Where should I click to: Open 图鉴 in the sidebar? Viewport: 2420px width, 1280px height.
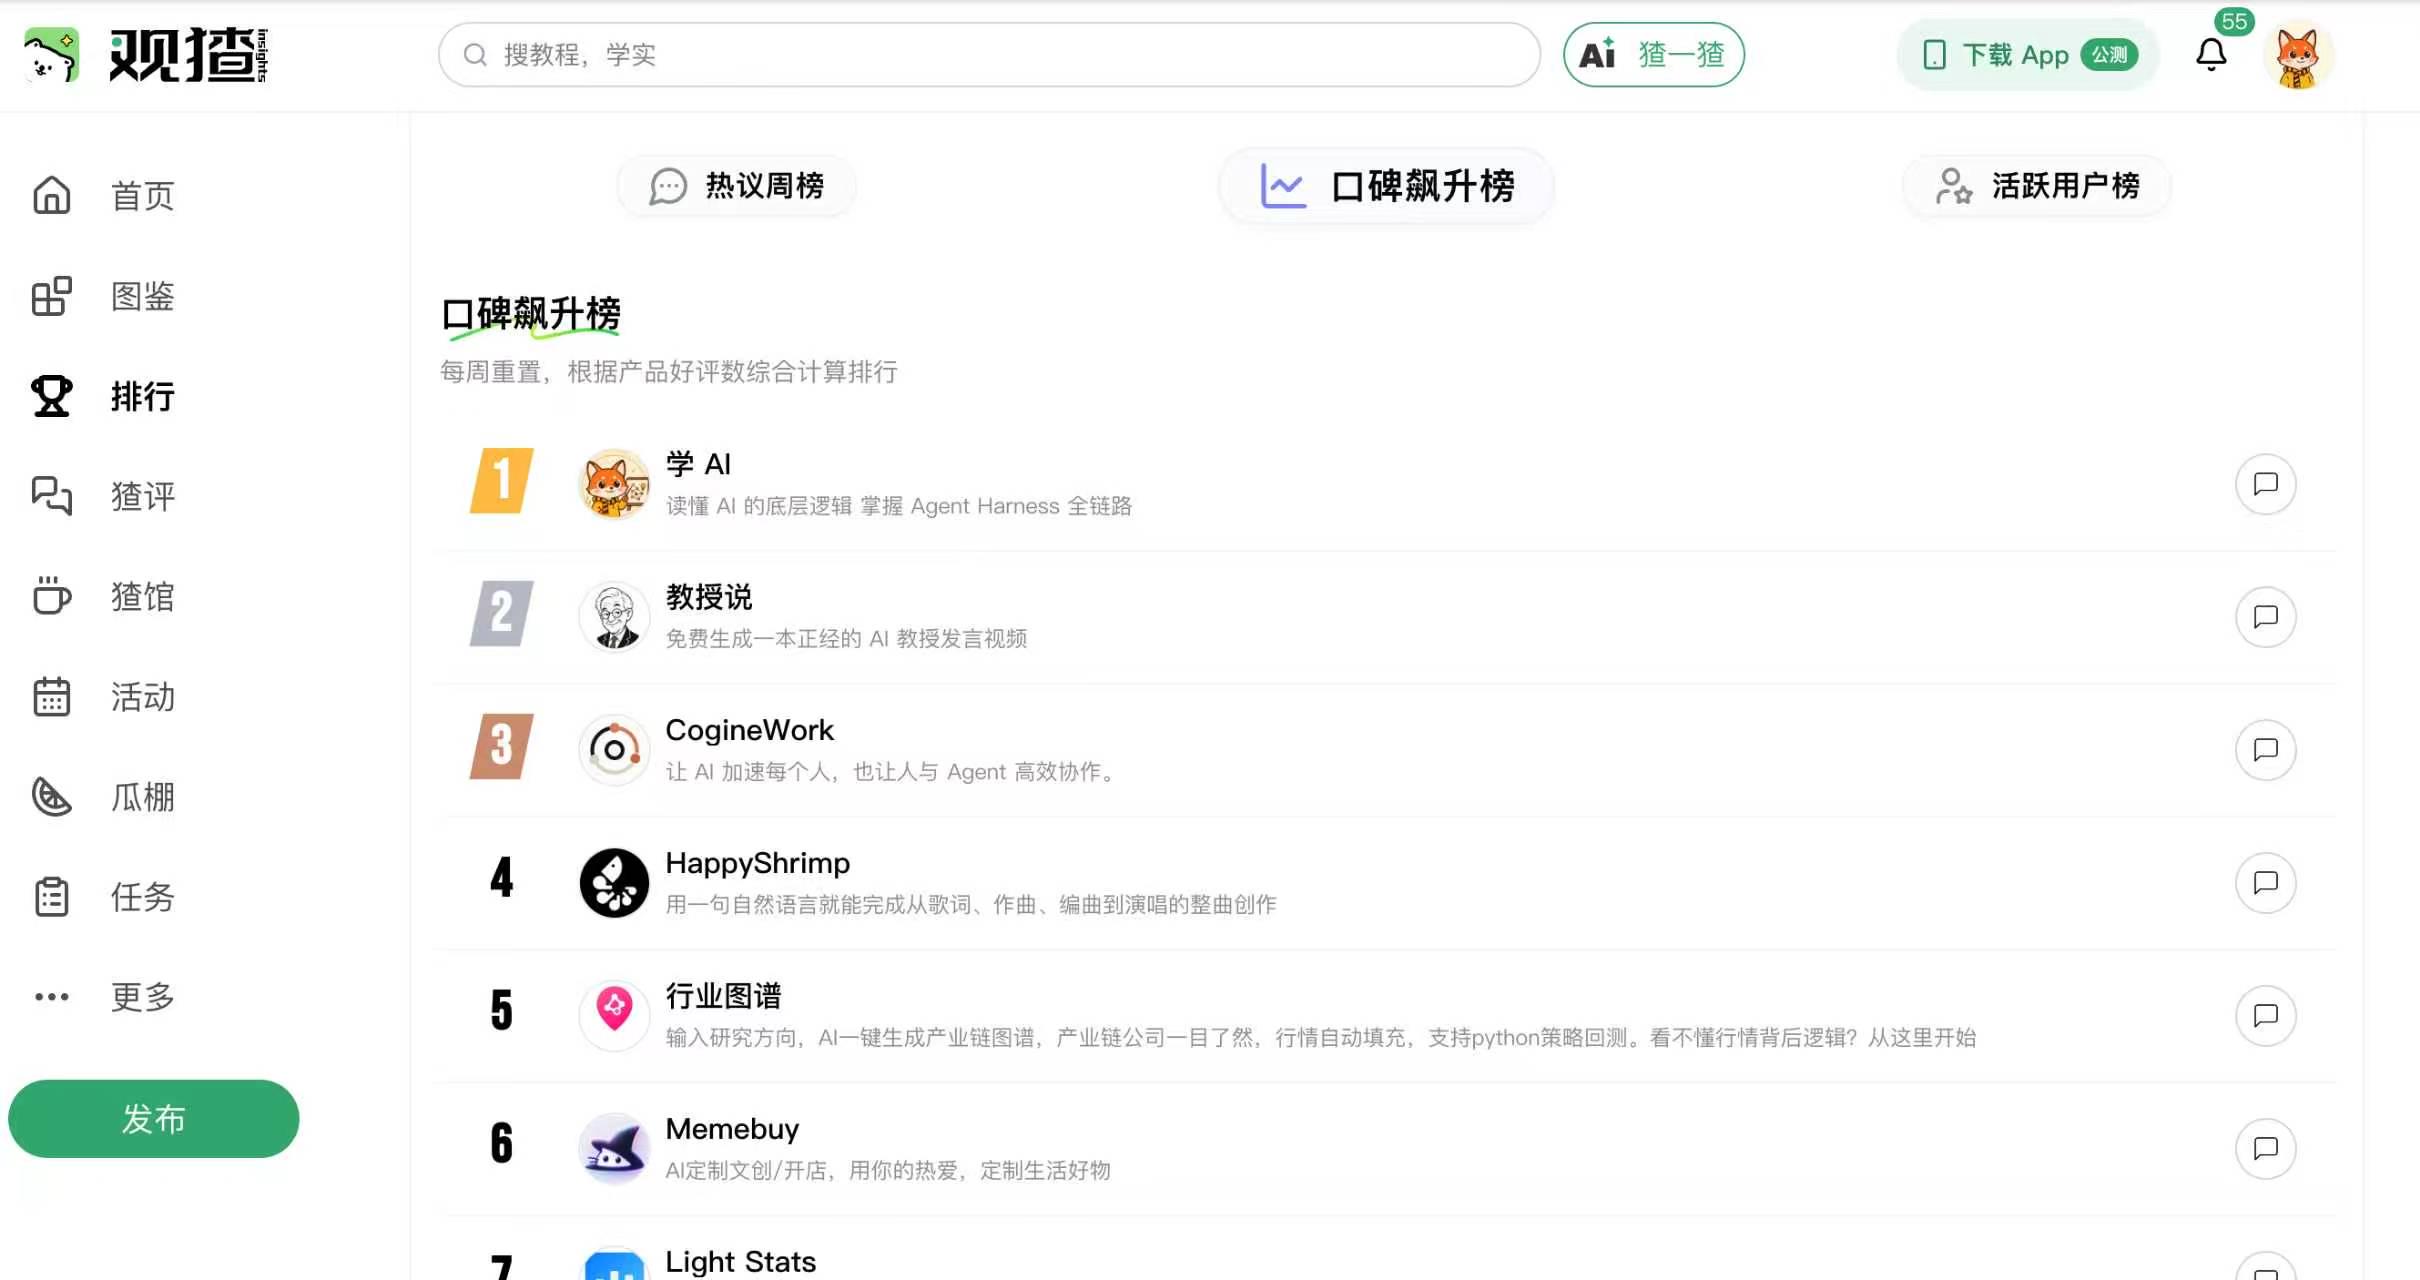pos(142,296)
